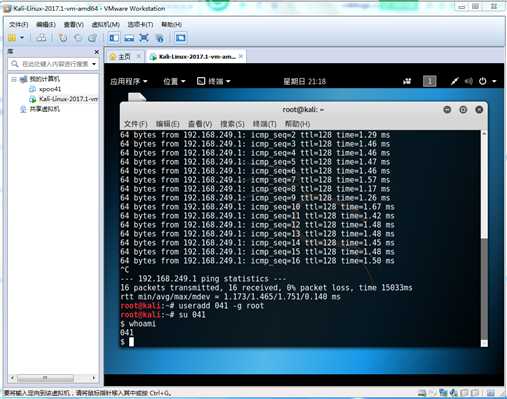
Task: Select Kali-Linux-2017.1-vm in library tree
Action: (68, 99)
